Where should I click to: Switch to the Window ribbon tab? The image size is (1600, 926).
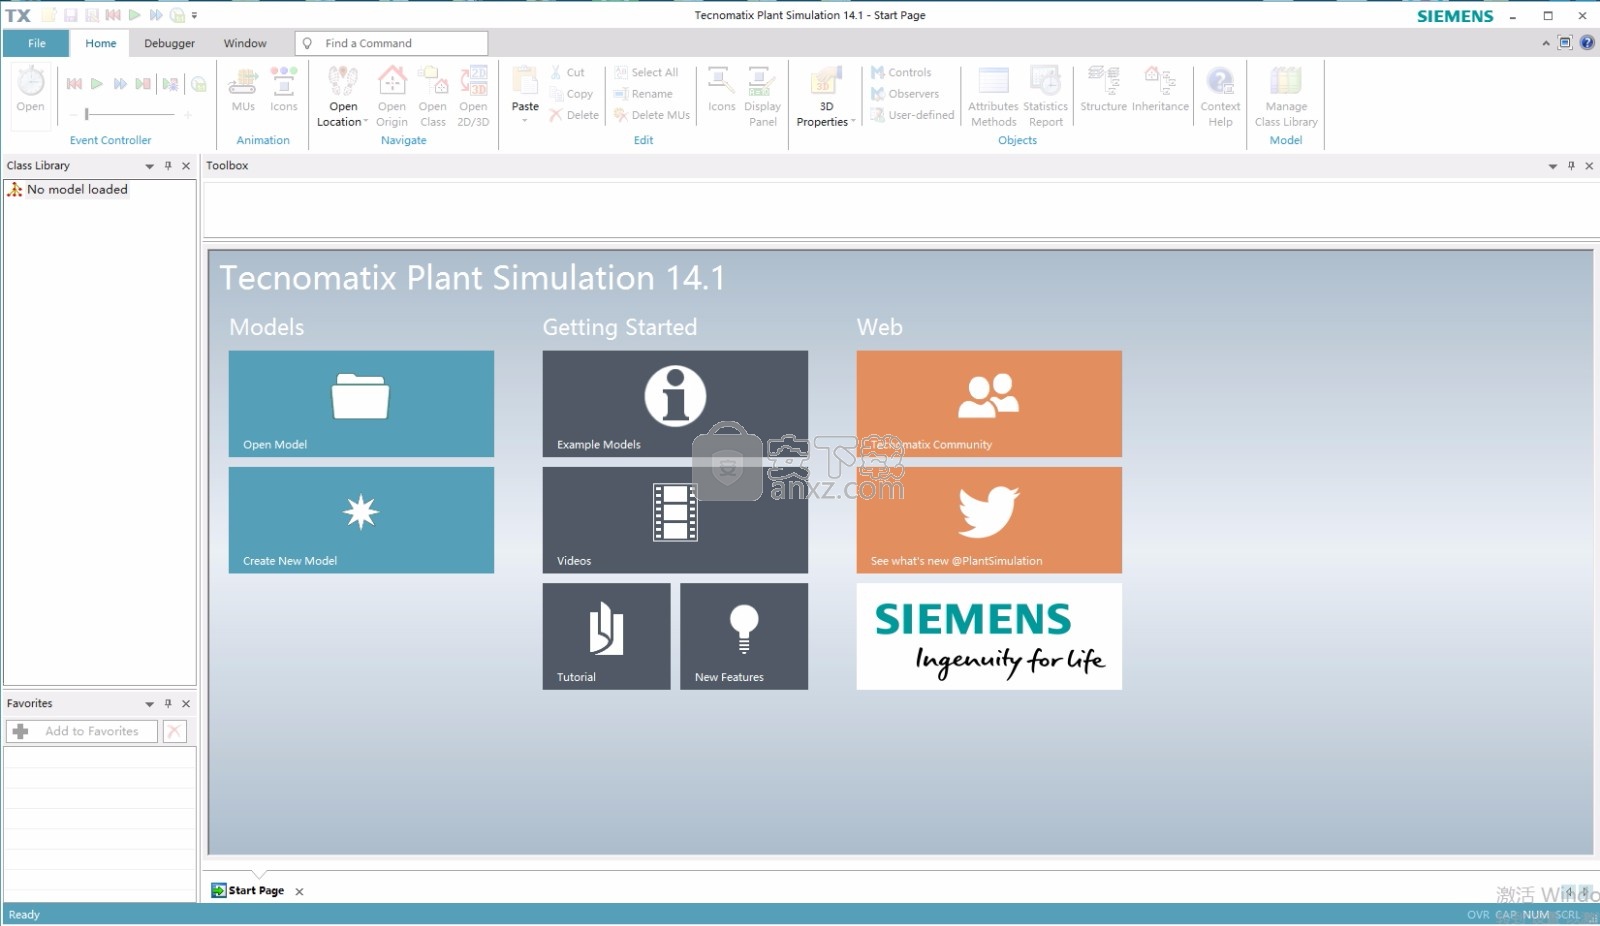245,43
